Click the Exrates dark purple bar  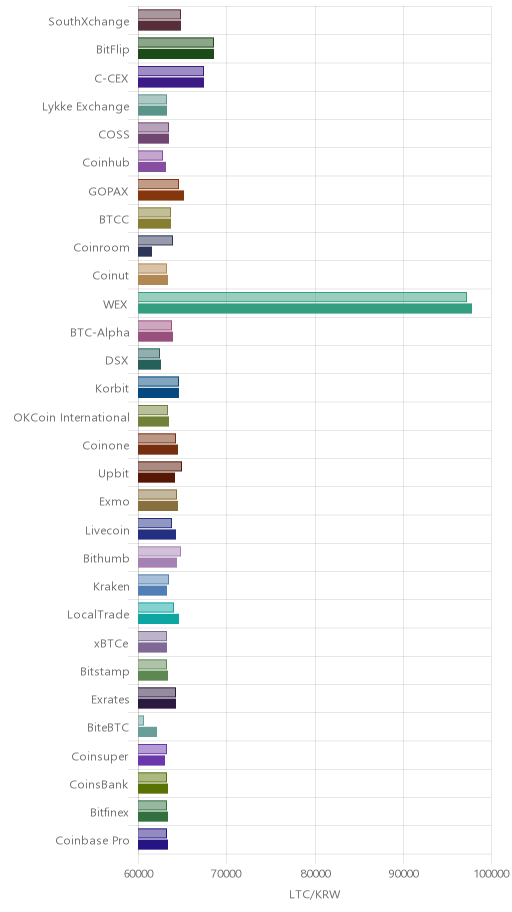point(157,704)
